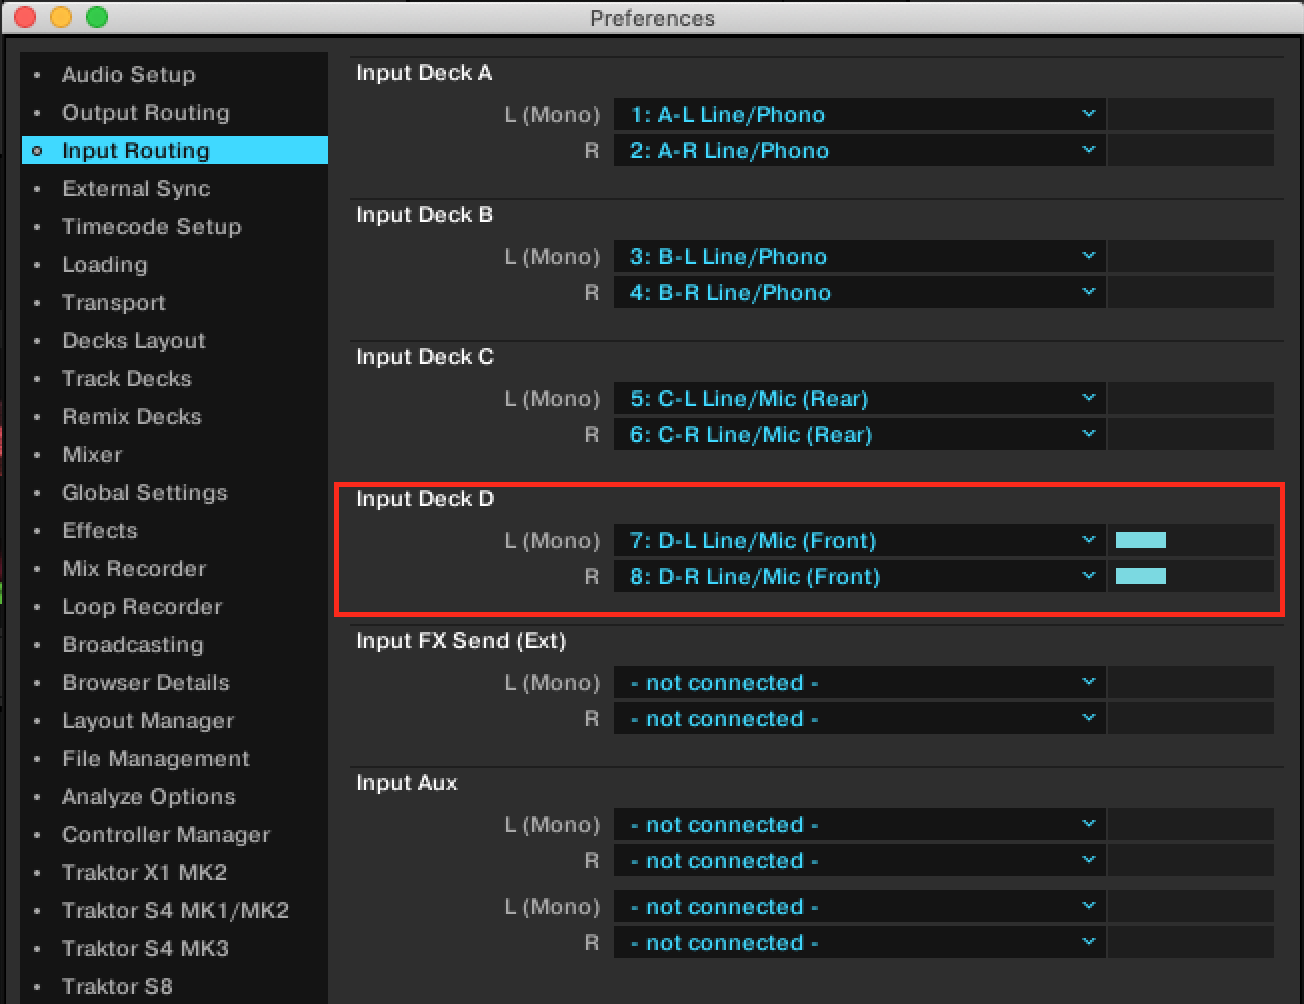Click the Input Deck D heading

[x=425, y=499]
